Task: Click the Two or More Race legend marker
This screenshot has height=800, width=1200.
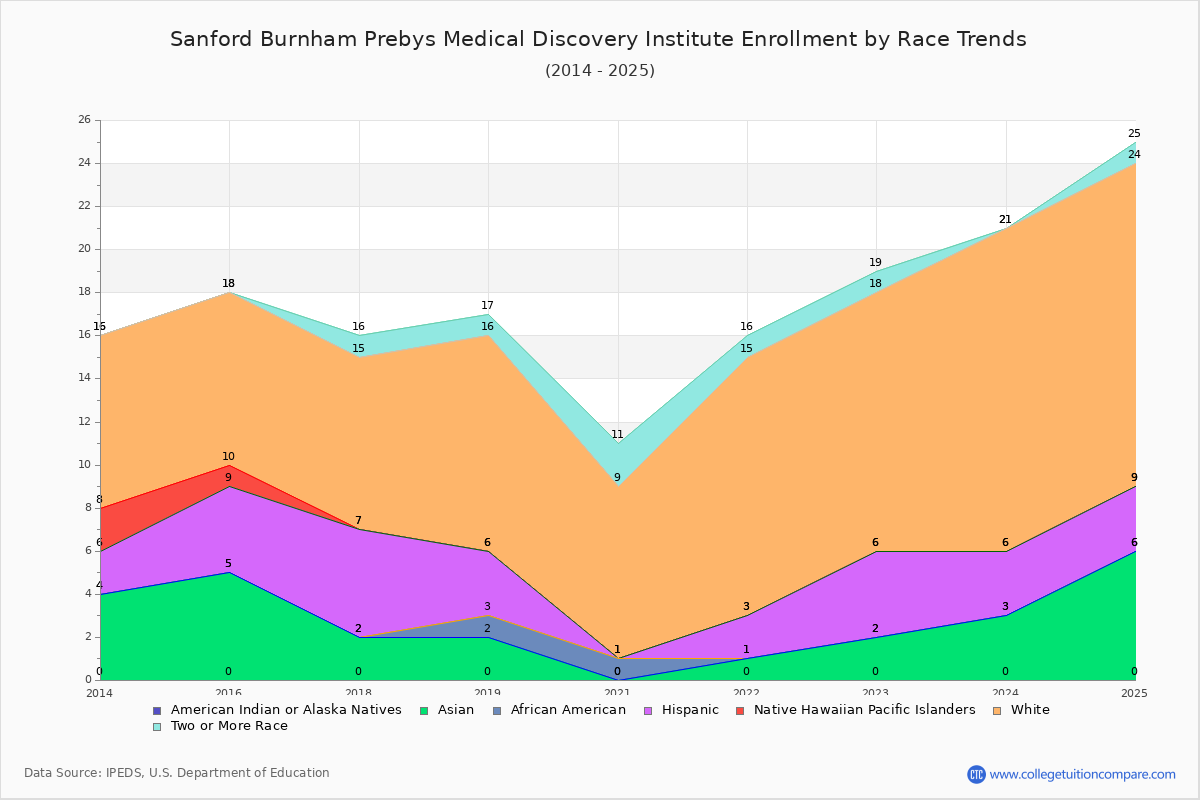Action: (157, 726)
